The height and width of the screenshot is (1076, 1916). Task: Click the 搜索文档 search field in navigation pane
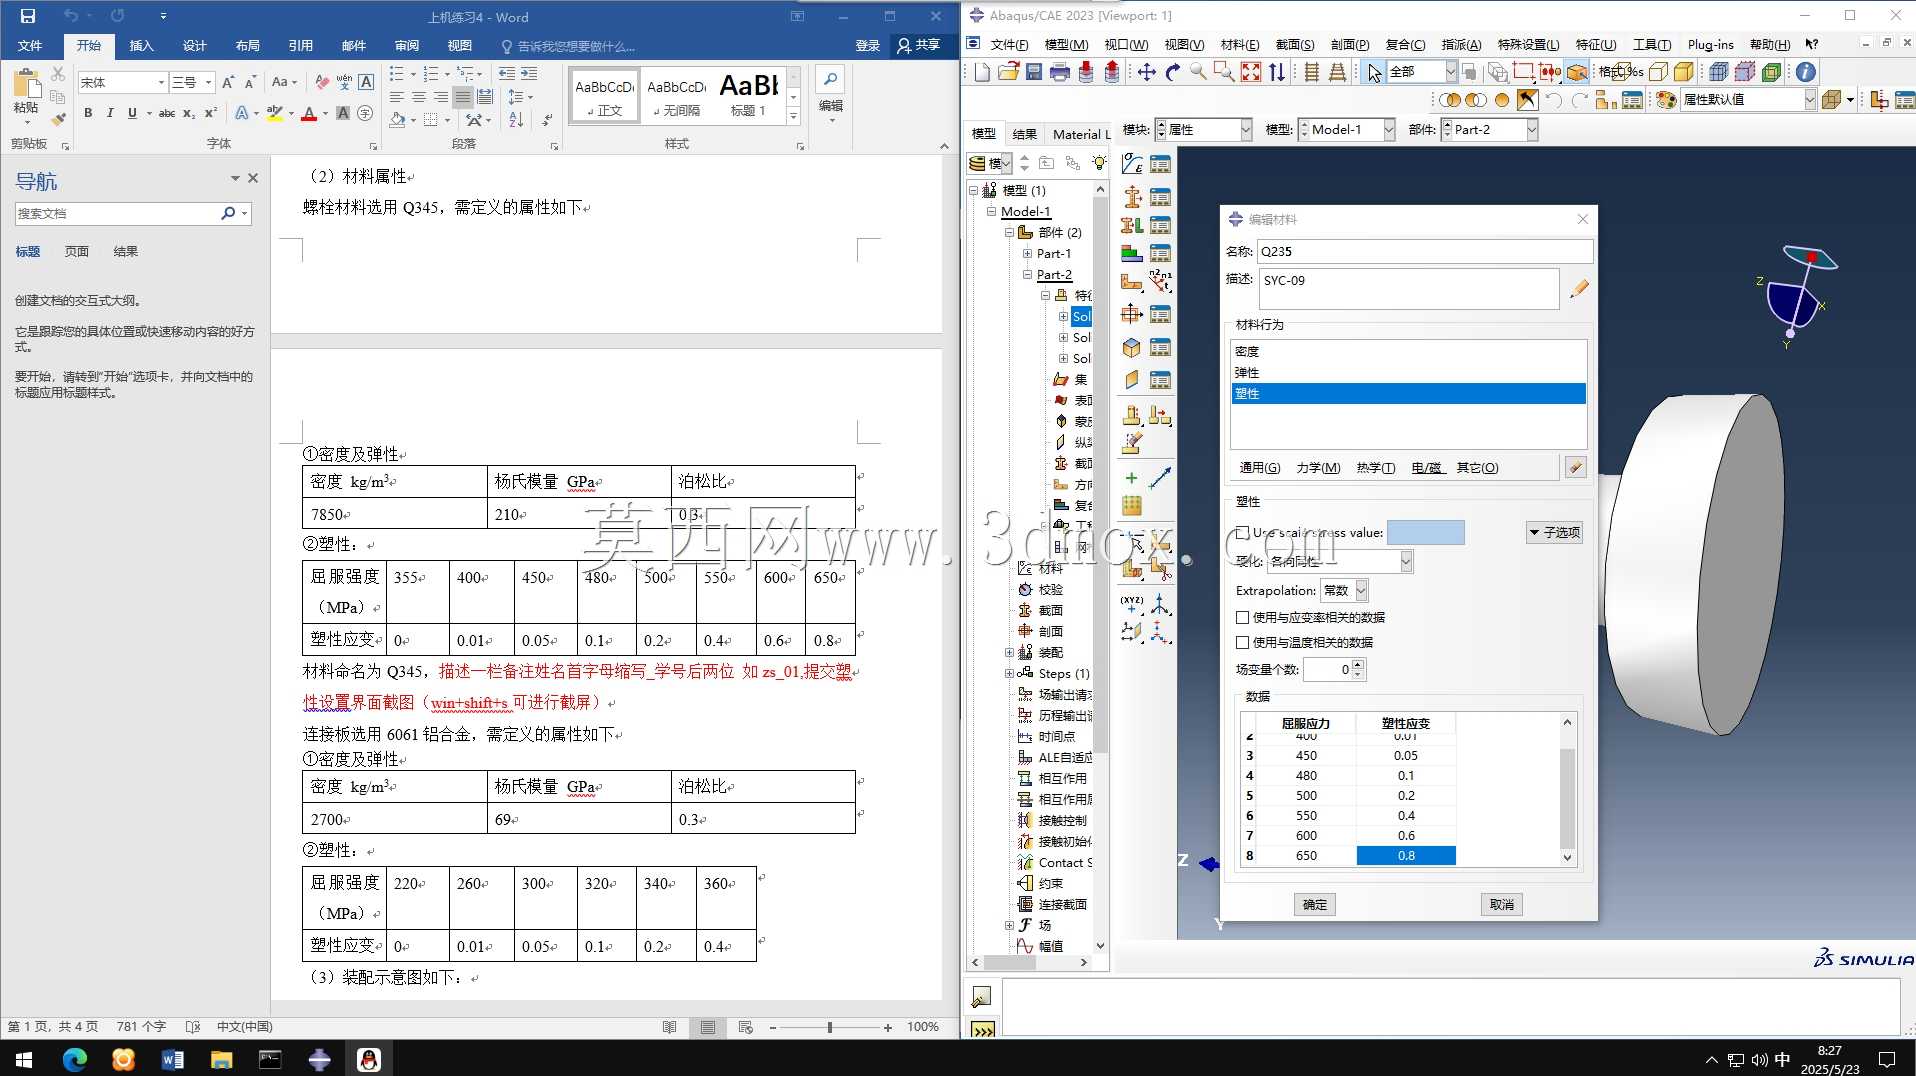coord(118,213)
